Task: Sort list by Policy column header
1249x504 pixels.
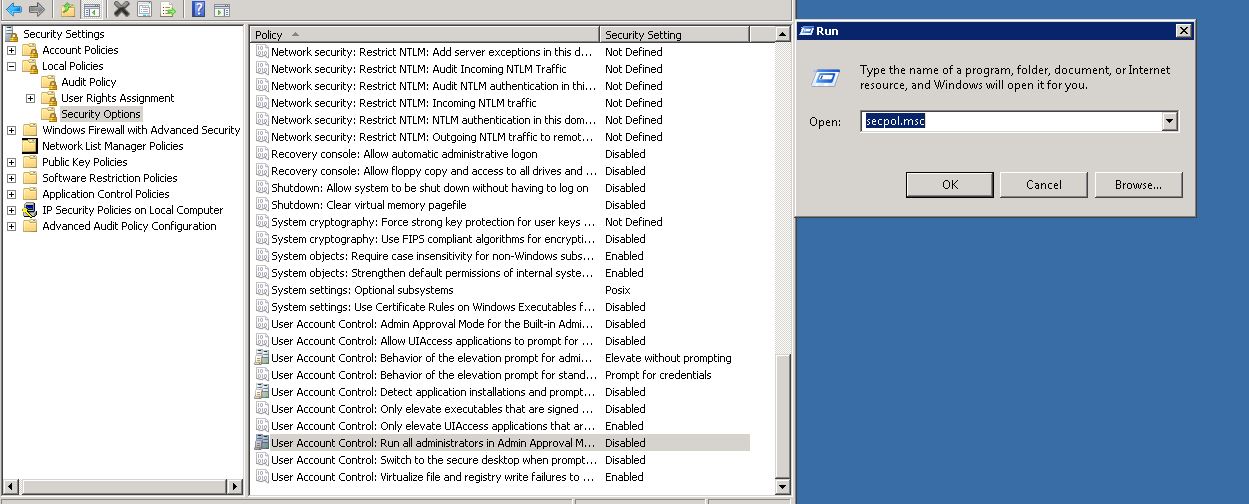Action: pyautogui.click(x=425, y=35)
